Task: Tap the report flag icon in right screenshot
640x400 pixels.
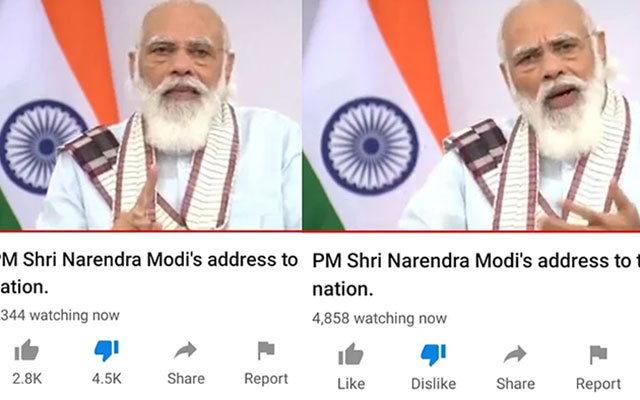Action: [598, 355]
